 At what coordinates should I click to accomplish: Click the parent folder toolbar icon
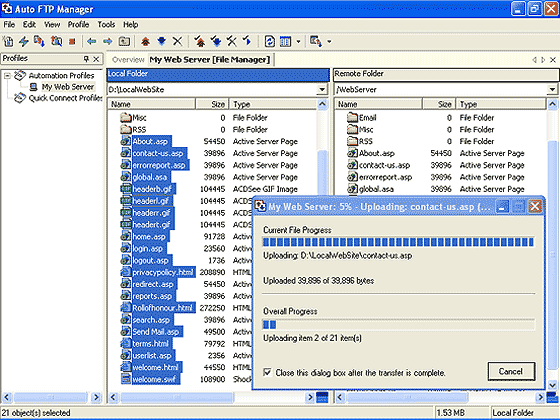pos(124,41)
